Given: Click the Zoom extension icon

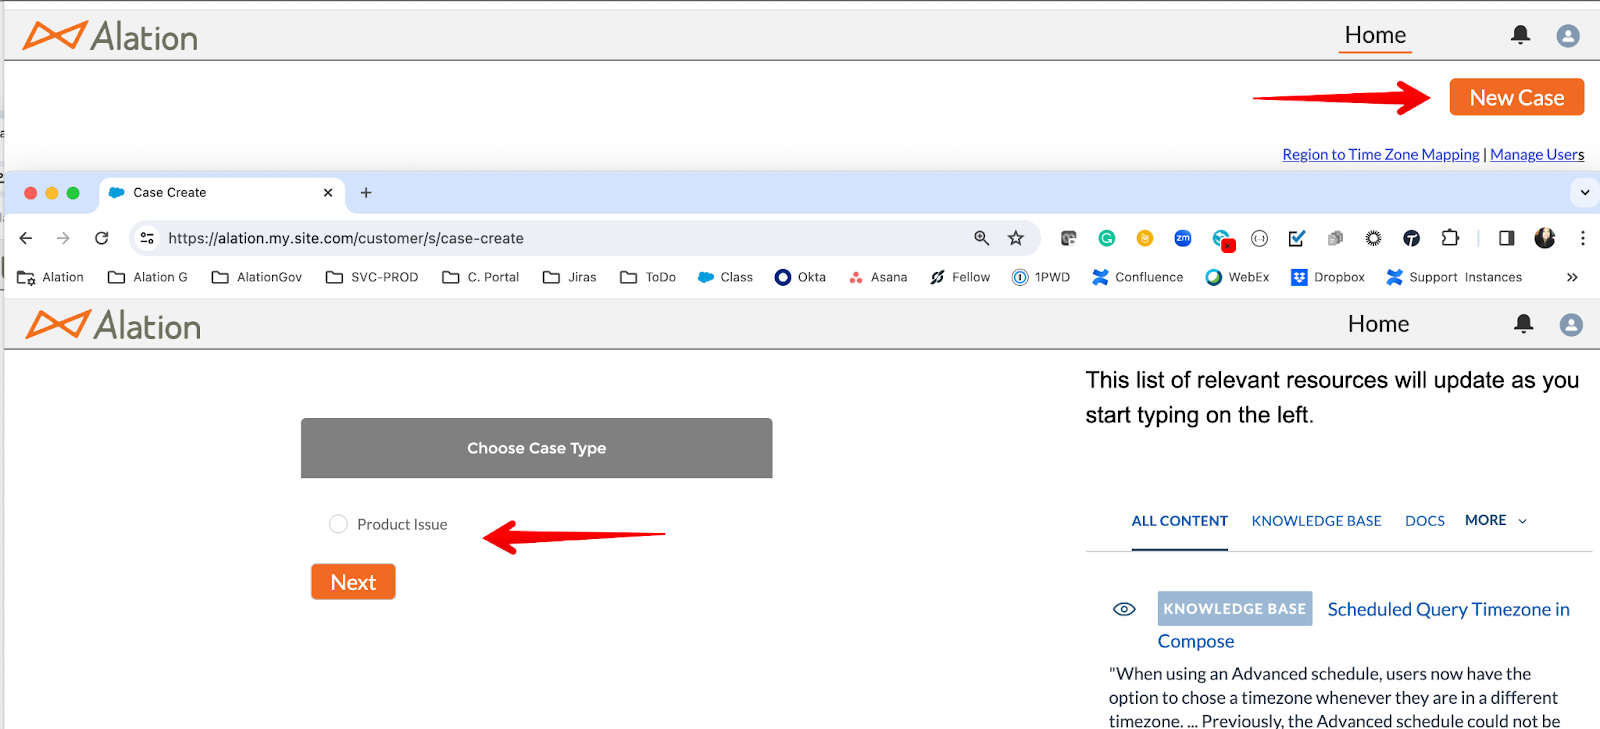Looking at the screenshot, I should 1183,238.
